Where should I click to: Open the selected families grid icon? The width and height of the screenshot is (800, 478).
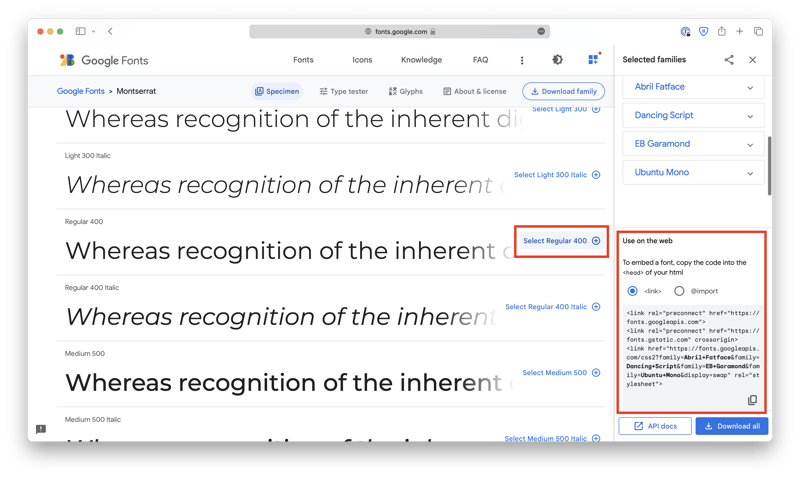coord(593,59)
